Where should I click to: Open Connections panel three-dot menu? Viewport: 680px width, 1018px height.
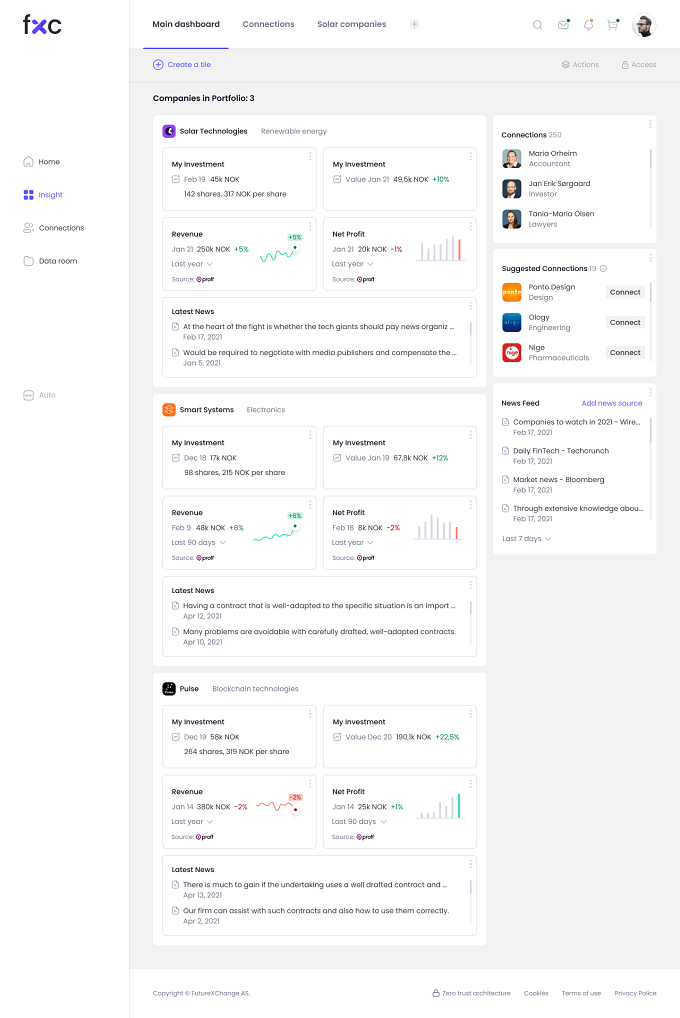point(650,124)
